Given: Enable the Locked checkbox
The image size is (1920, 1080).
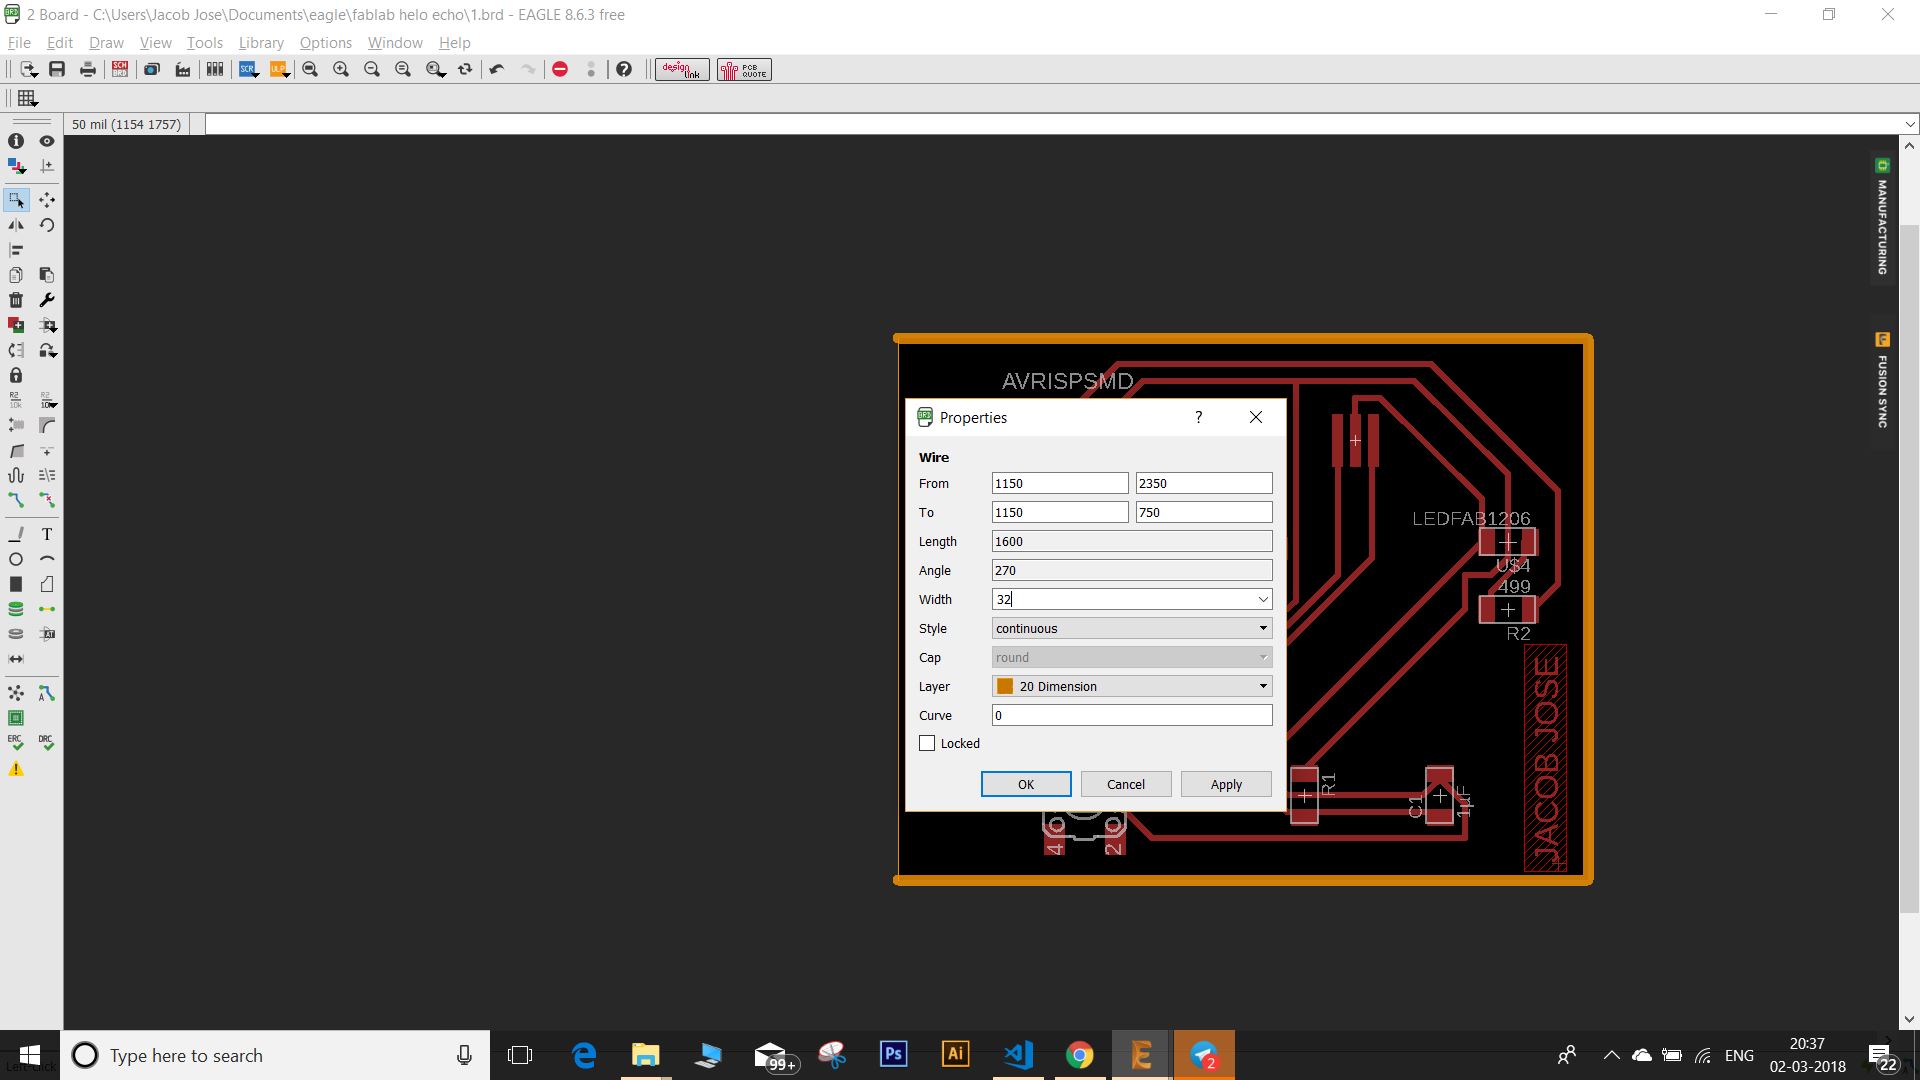Looking at the screenshot, I should tap(927, 743).
